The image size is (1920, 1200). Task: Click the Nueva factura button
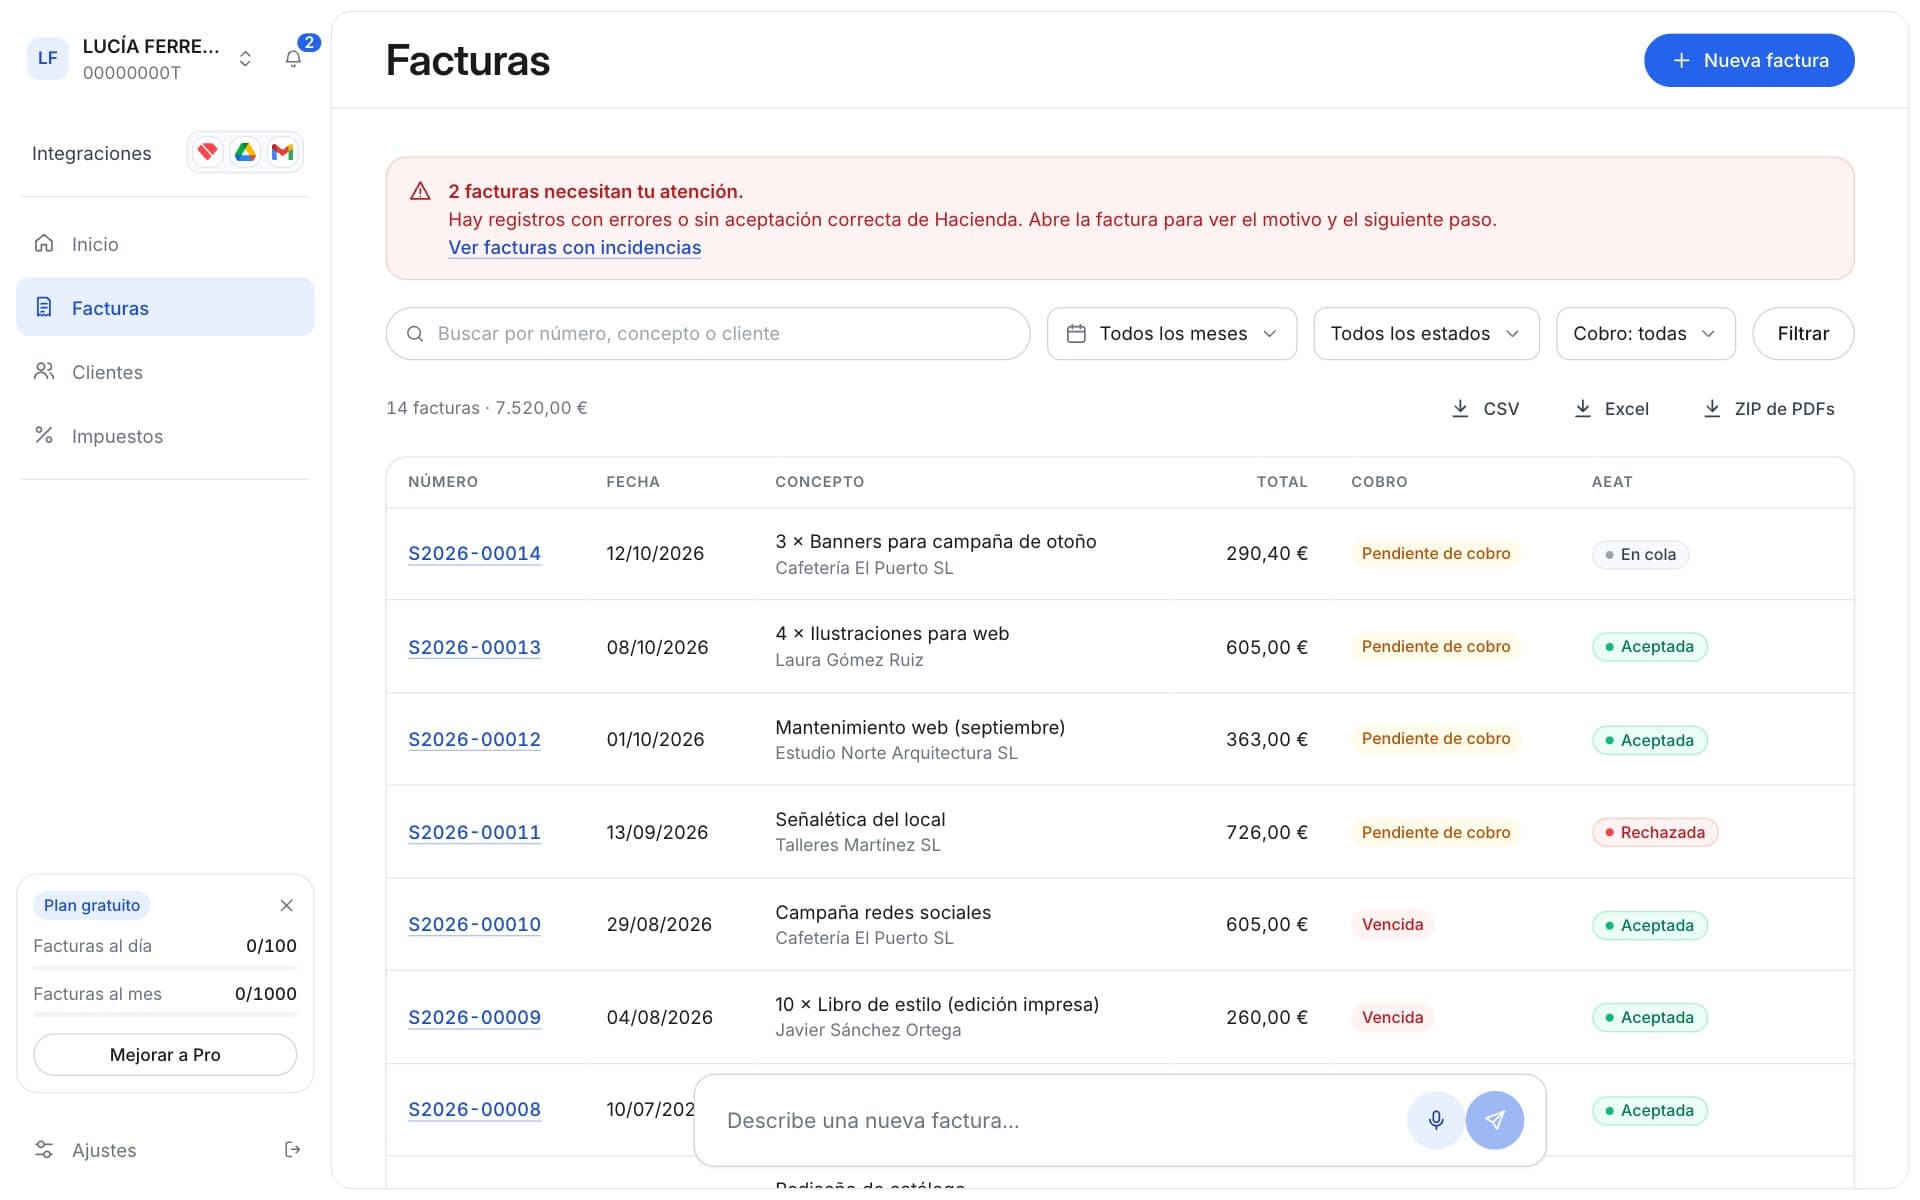click(1749, 60)
